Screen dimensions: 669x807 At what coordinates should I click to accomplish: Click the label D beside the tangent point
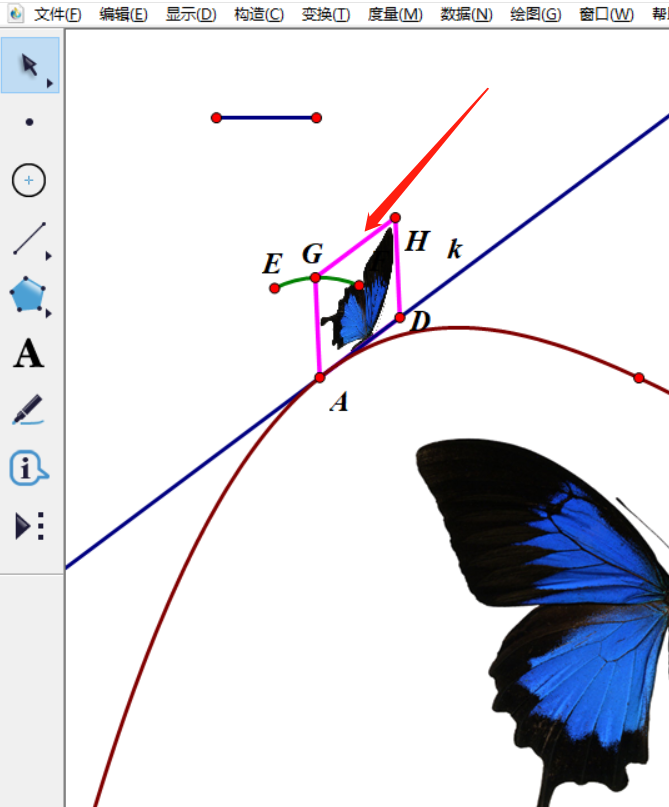pos(420,322)
